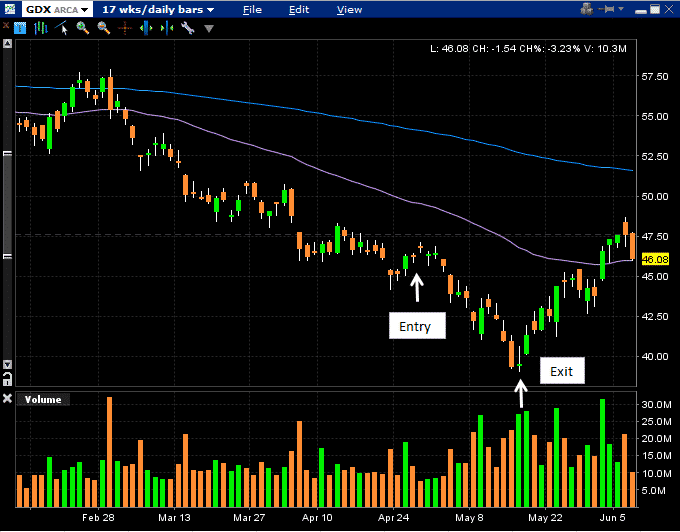The image size is (680, 532).
Task: Expand the toolbar overflow gray triangle
Action: (x=209, y=29)
